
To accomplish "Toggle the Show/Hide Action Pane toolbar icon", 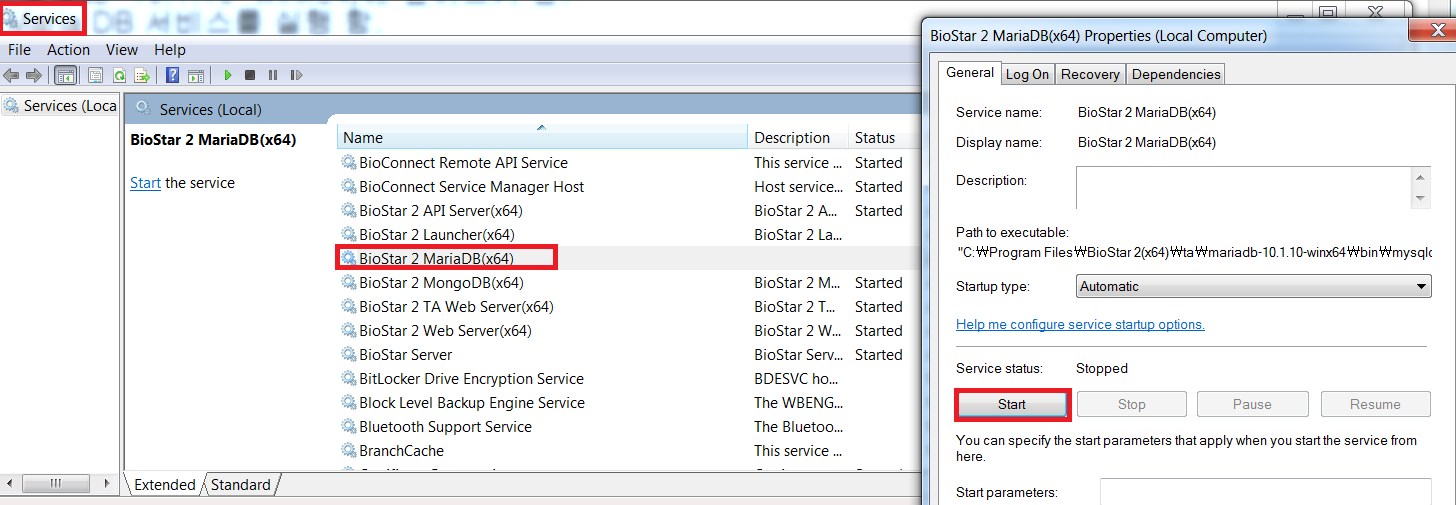I will point(196,75).
